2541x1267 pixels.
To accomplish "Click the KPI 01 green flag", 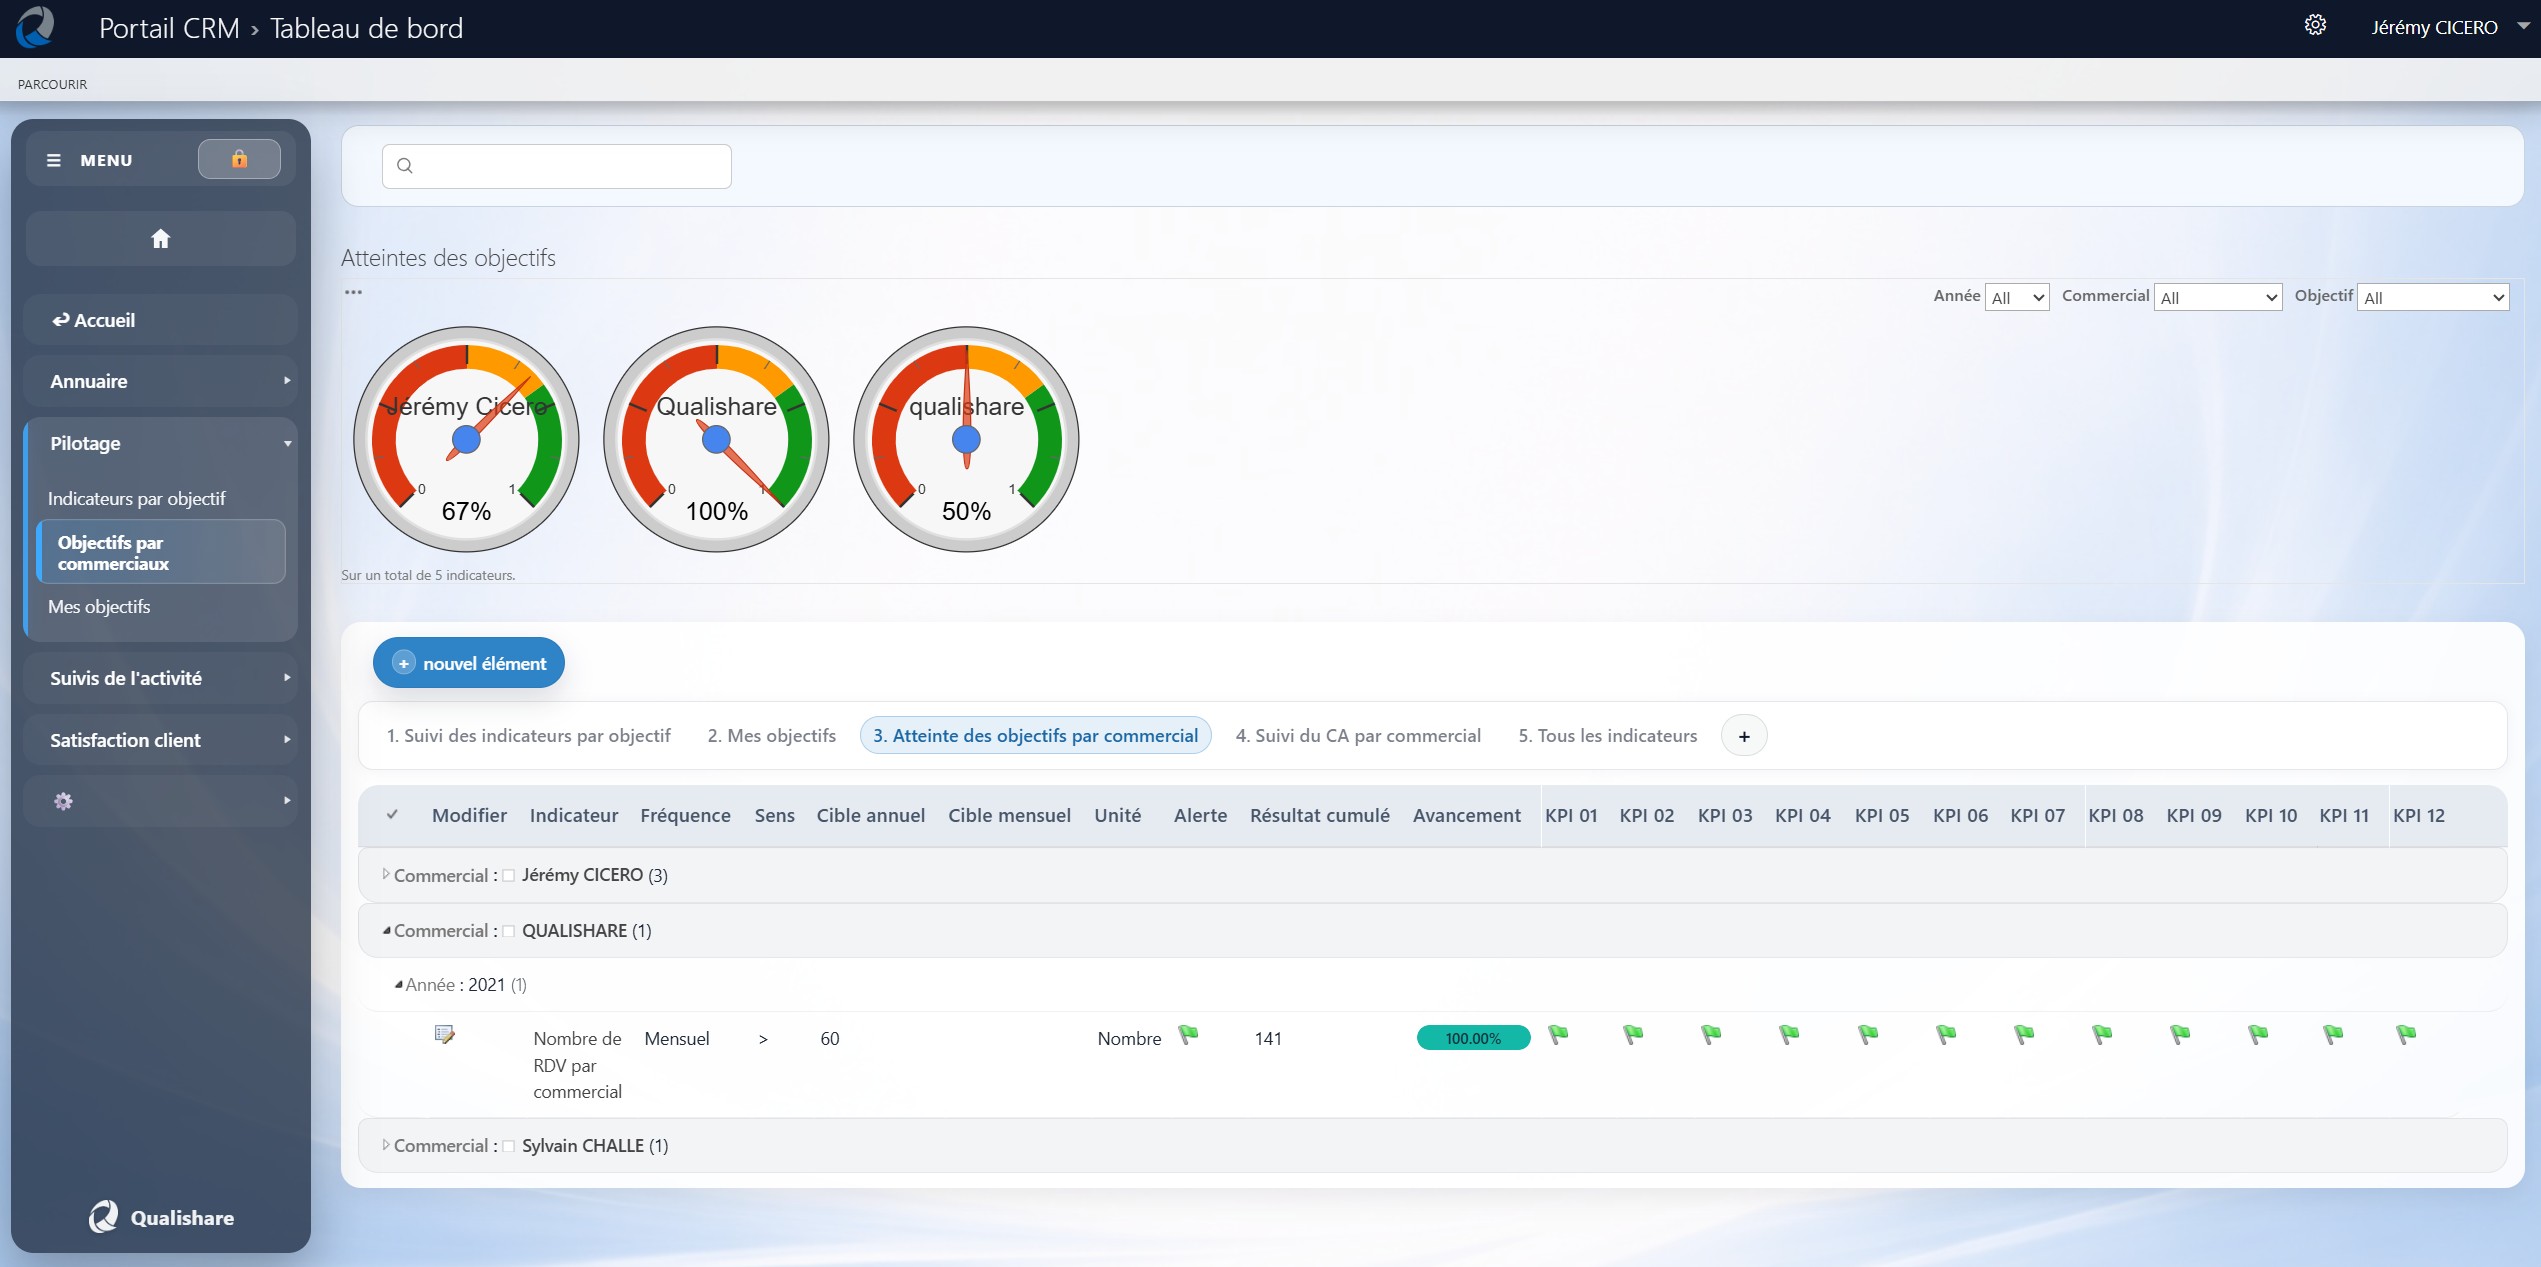I will [1558, 1034].
